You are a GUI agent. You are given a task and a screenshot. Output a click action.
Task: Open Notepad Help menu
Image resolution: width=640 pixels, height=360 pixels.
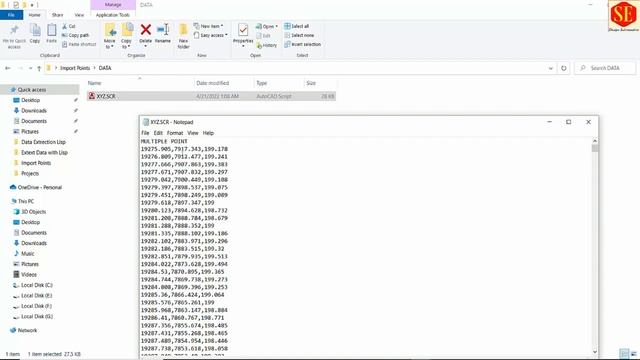tap(208, 133)
